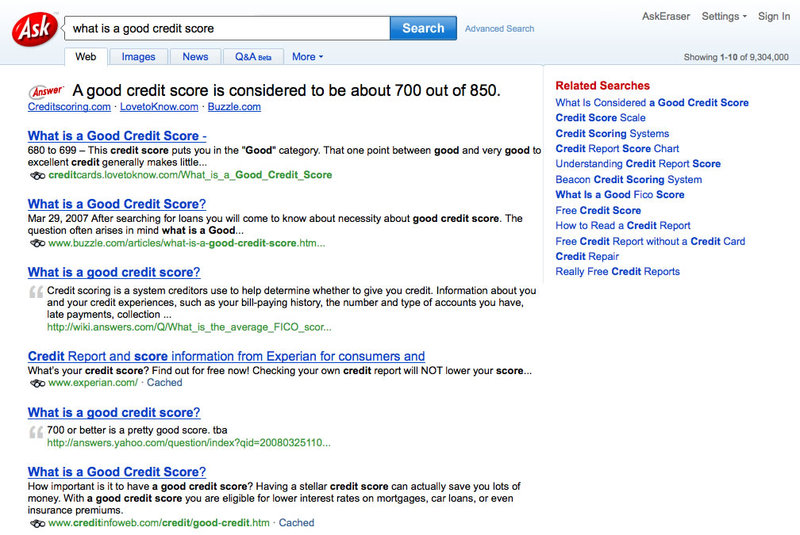Switch to the News tab

195,57
